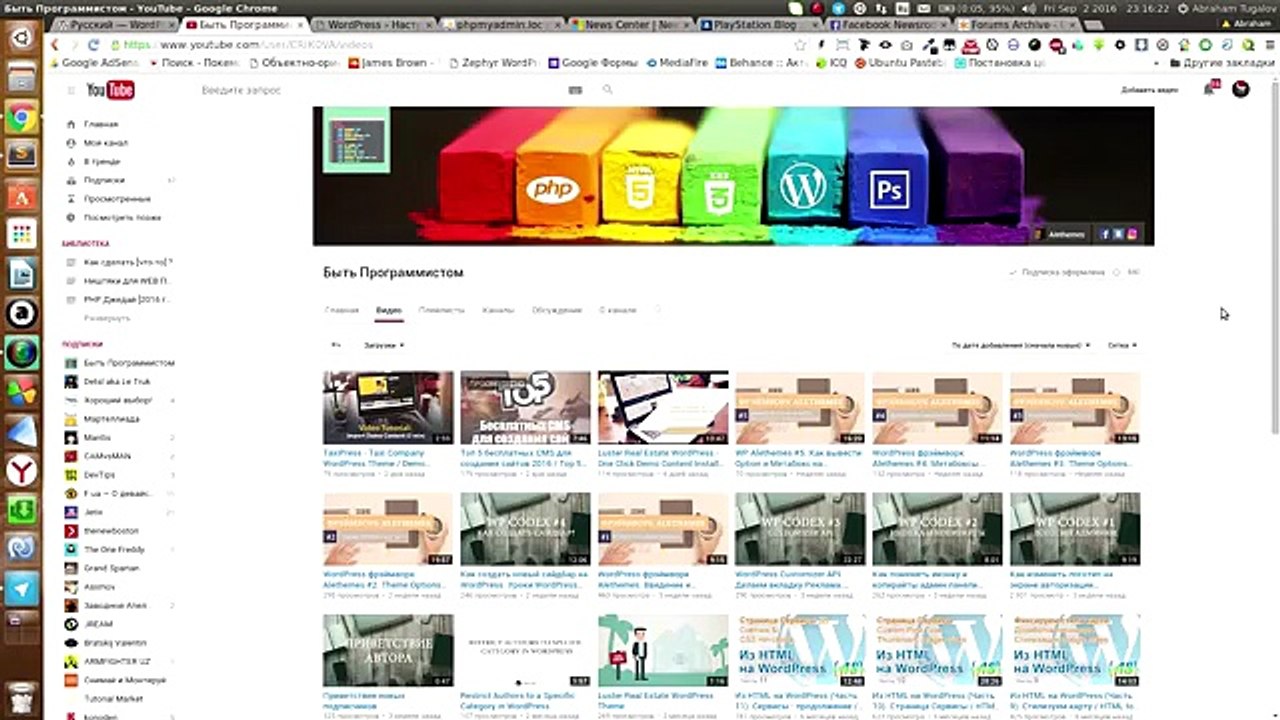Open the account avatar menu
Viewport: 1280px width, 720px height.
pos(1241,89)
